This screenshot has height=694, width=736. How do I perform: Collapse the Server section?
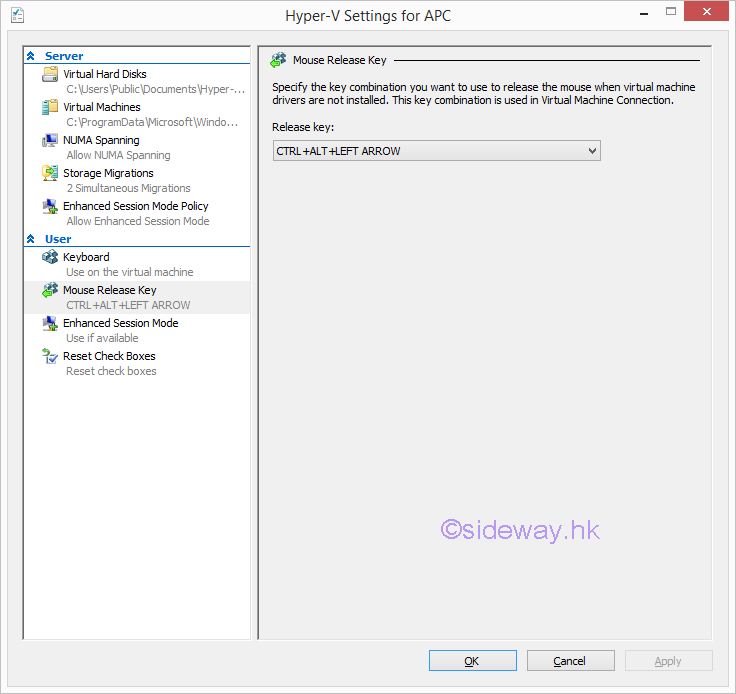[31, 56]
